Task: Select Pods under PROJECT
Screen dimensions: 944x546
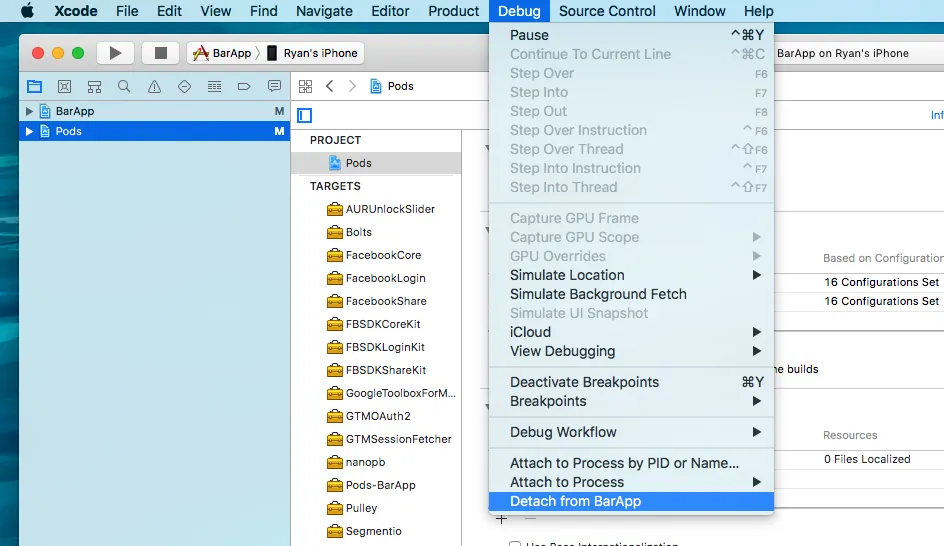Action: [x=376, y=163]
